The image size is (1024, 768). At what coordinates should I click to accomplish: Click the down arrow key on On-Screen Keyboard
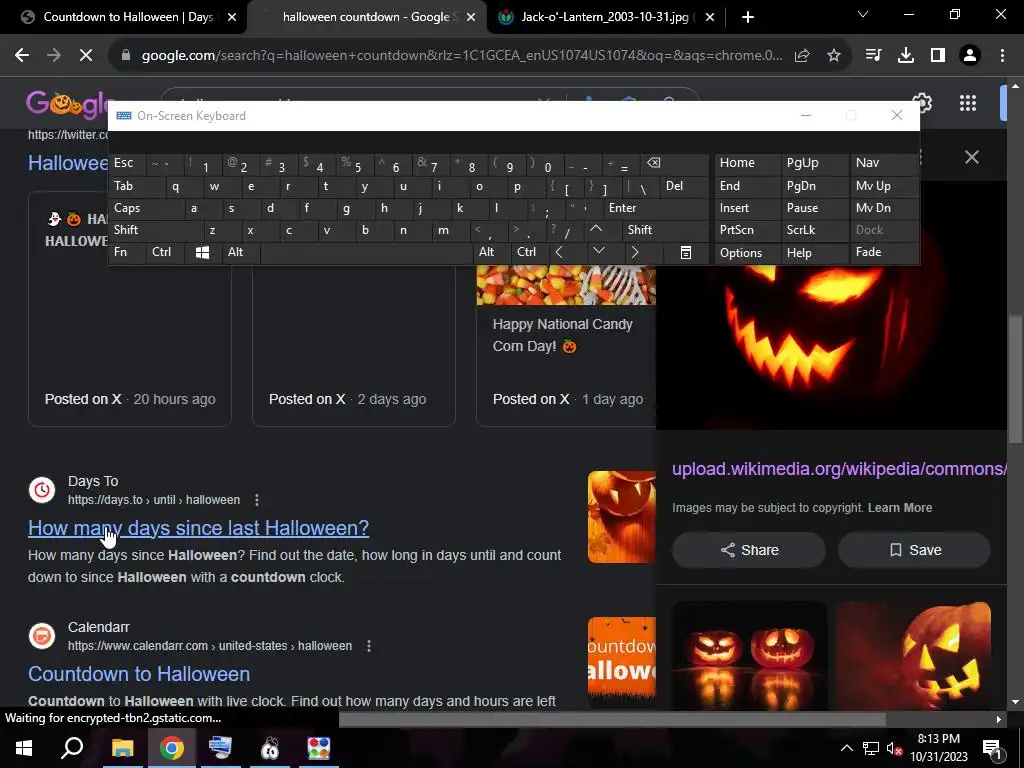click(598, 251)
